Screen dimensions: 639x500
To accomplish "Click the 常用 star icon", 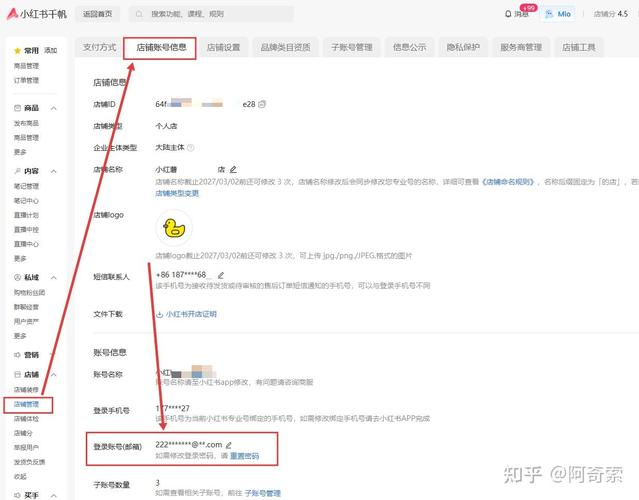I will tap(17, 51).
